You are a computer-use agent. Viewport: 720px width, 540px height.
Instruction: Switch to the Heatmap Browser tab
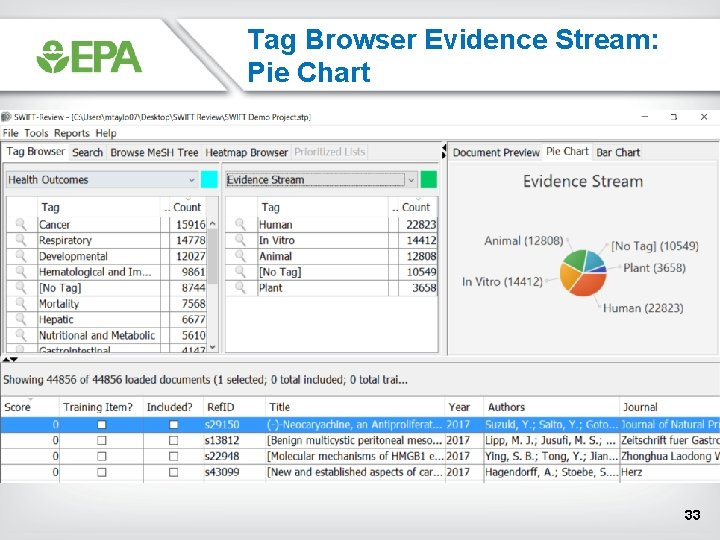[246, 152]
